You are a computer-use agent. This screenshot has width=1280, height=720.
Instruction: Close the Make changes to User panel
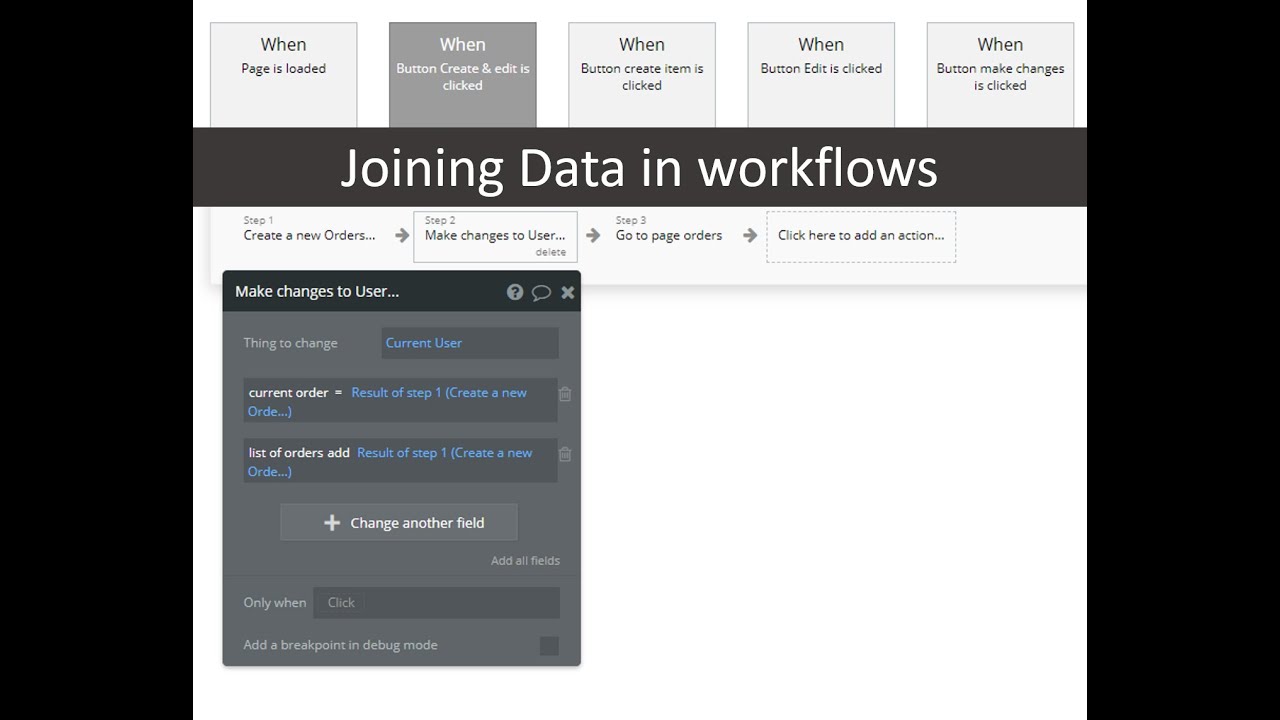coord(567,292)
